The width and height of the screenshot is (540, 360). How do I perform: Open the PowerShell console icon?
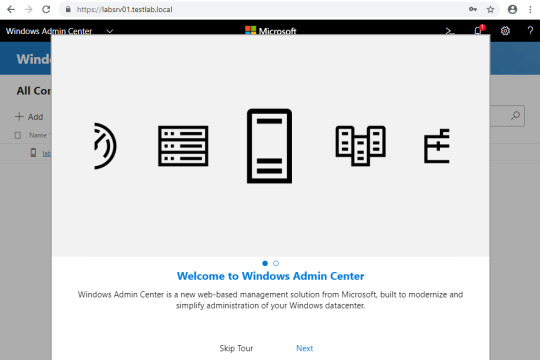tap(449, 31)
